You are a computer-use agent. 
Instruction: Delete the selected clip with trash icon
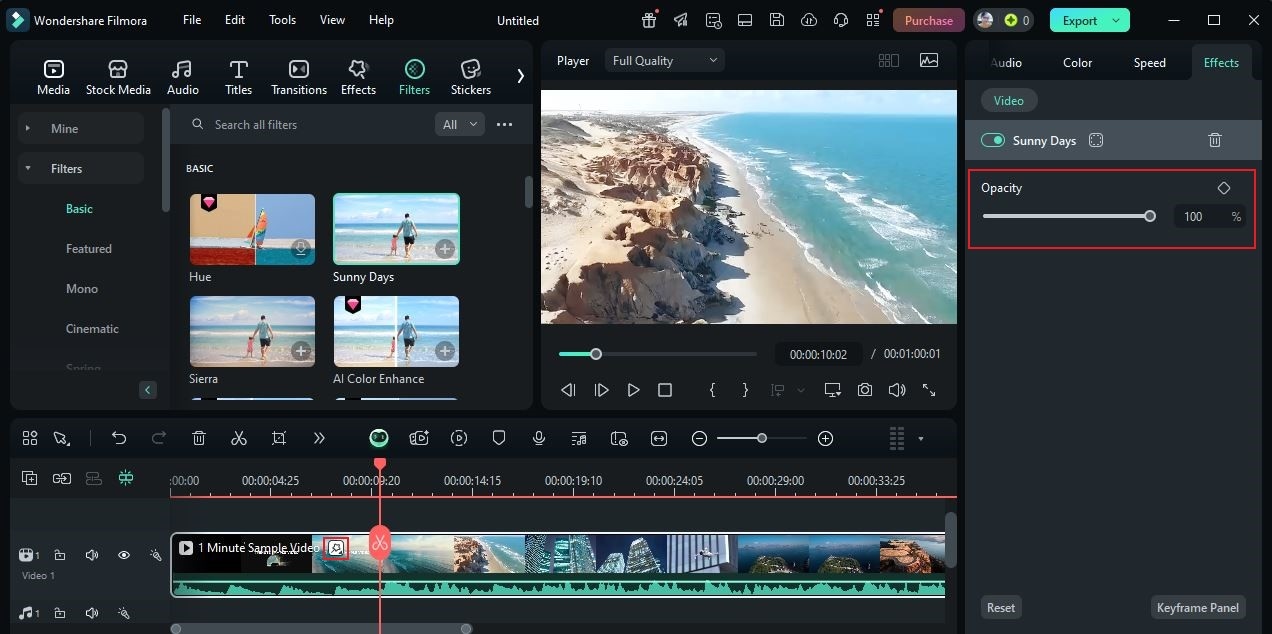pyautogui.click(x=199, y=438)
